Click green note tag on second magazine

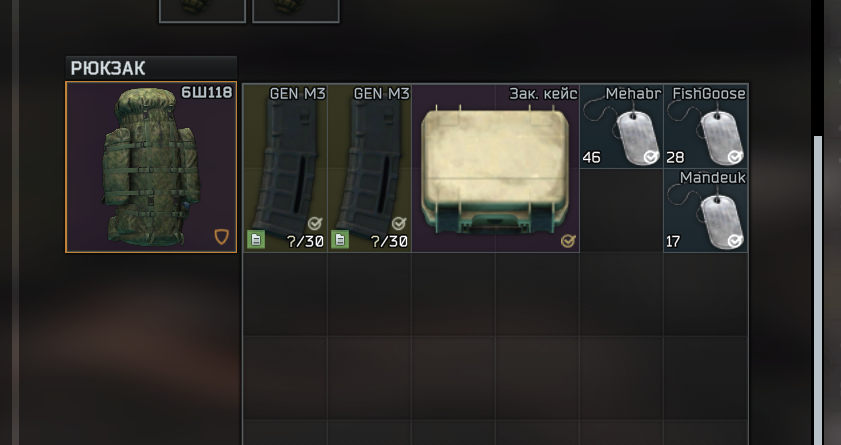(340, 240)
